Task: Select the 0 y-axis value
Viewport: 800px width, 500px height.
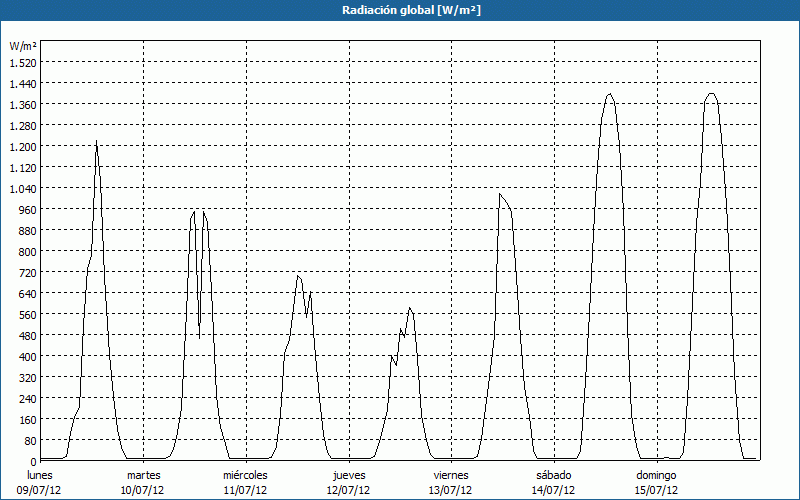Action: coord(33,461)
